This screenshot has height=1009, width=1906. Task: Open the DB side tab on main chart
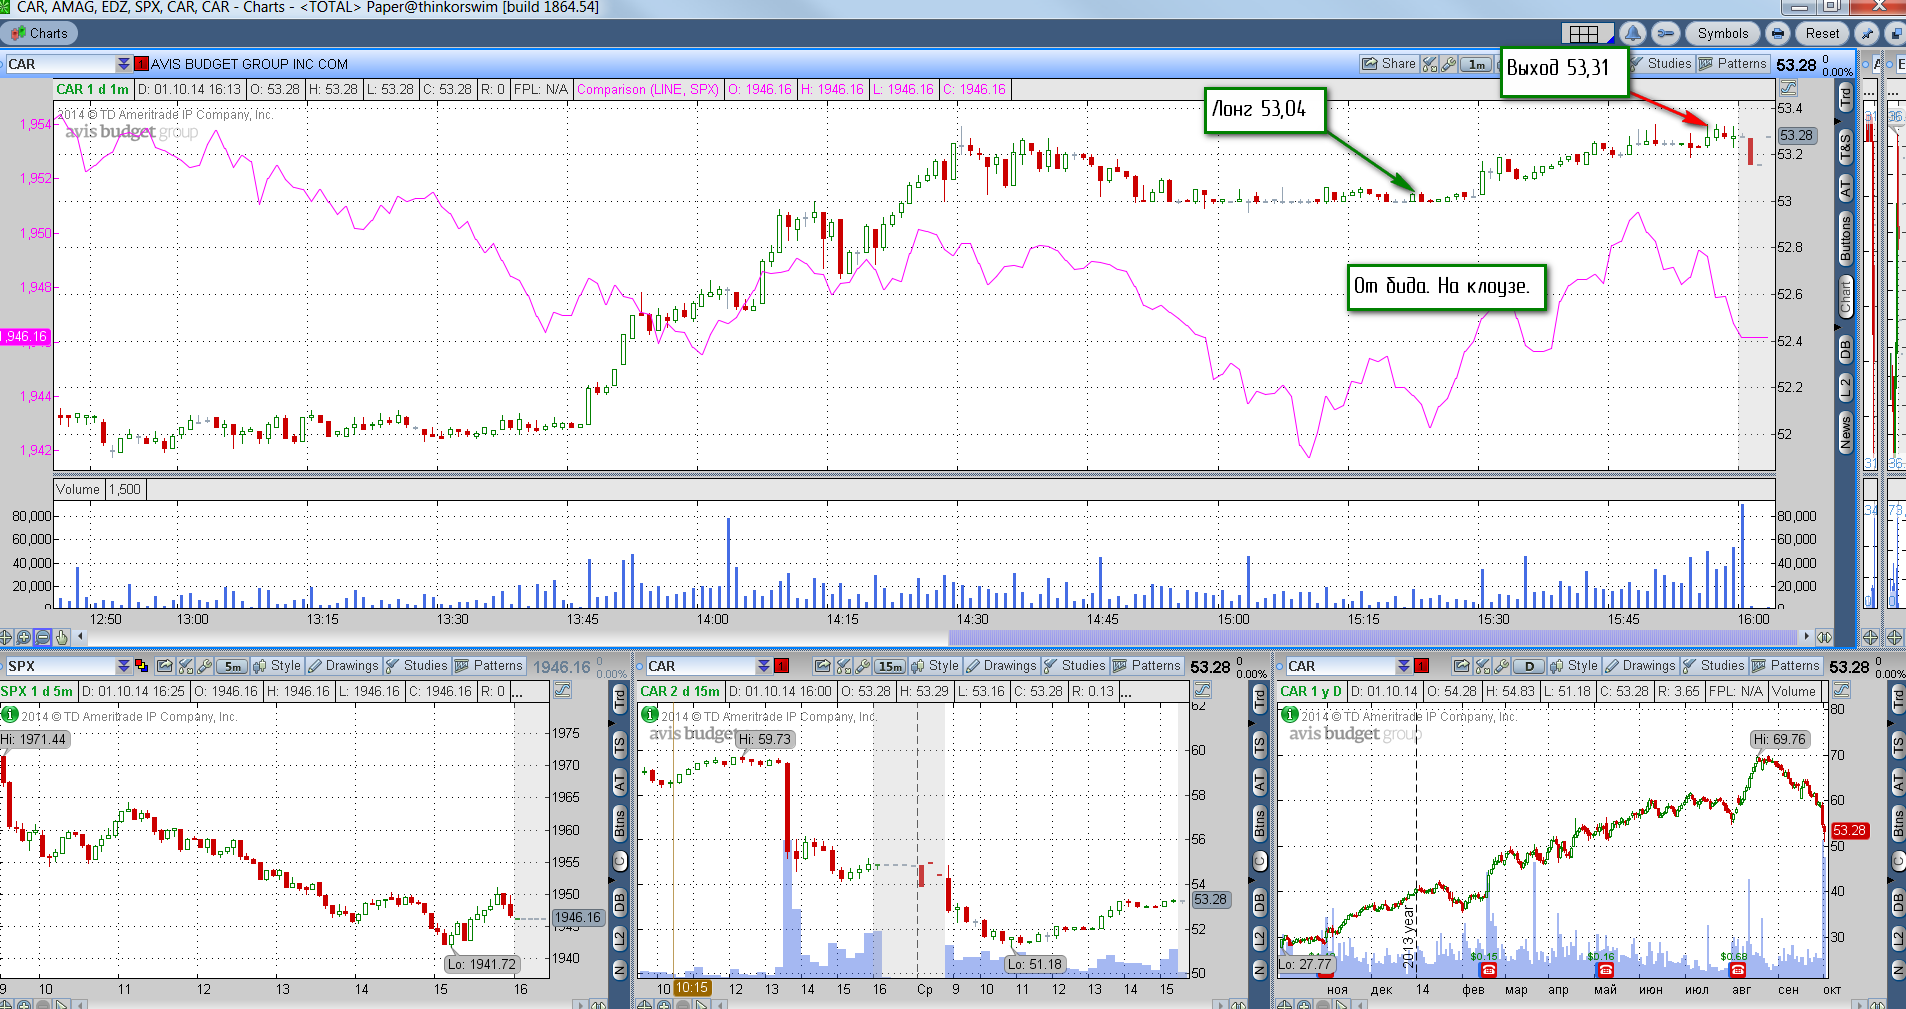(x=1846, y=349)
